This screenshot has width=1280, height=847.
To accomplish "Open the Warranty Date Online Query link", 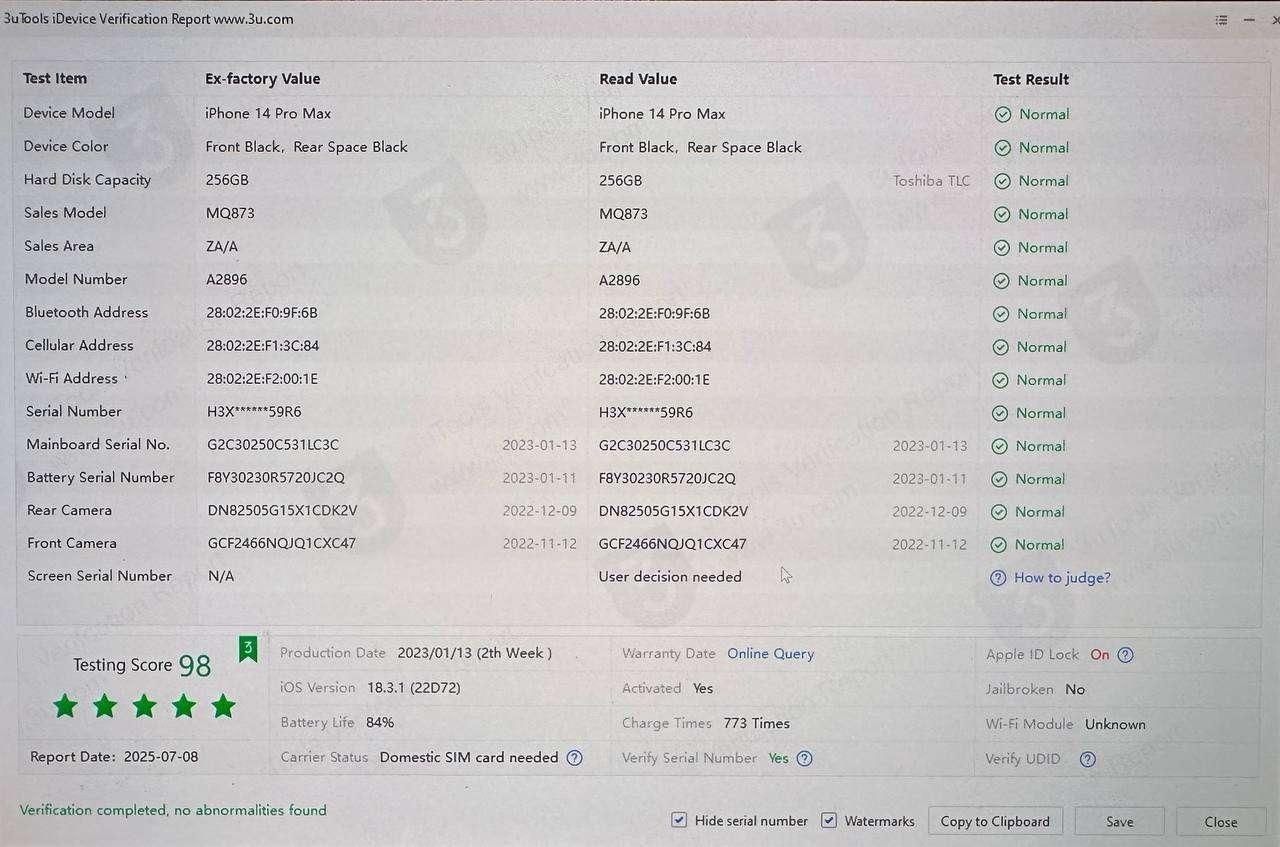I will click(x=771, y=654).
